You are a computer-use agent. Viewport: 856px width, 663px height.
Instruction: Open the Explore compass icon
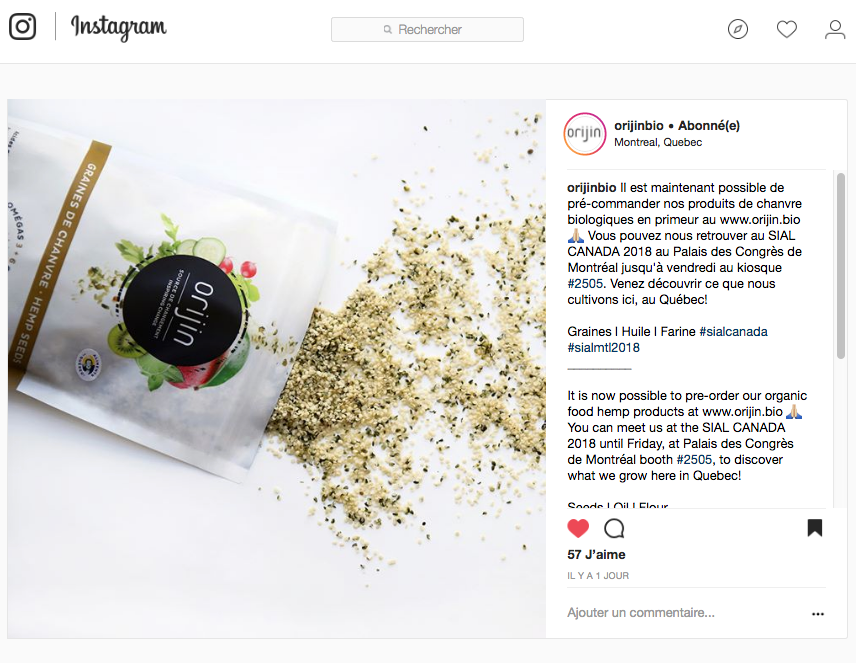pos(738,29)
